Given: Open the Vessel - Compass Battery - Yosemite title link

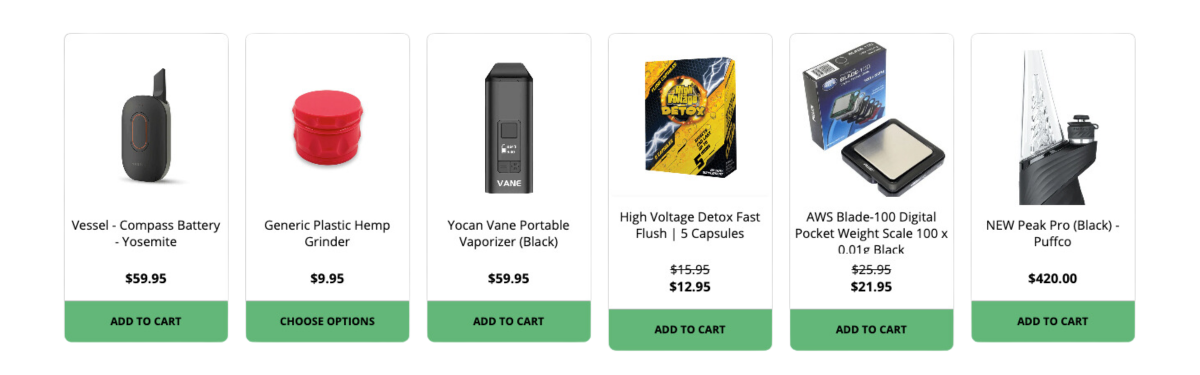Looking at the screenshot, I should point(146,234).
